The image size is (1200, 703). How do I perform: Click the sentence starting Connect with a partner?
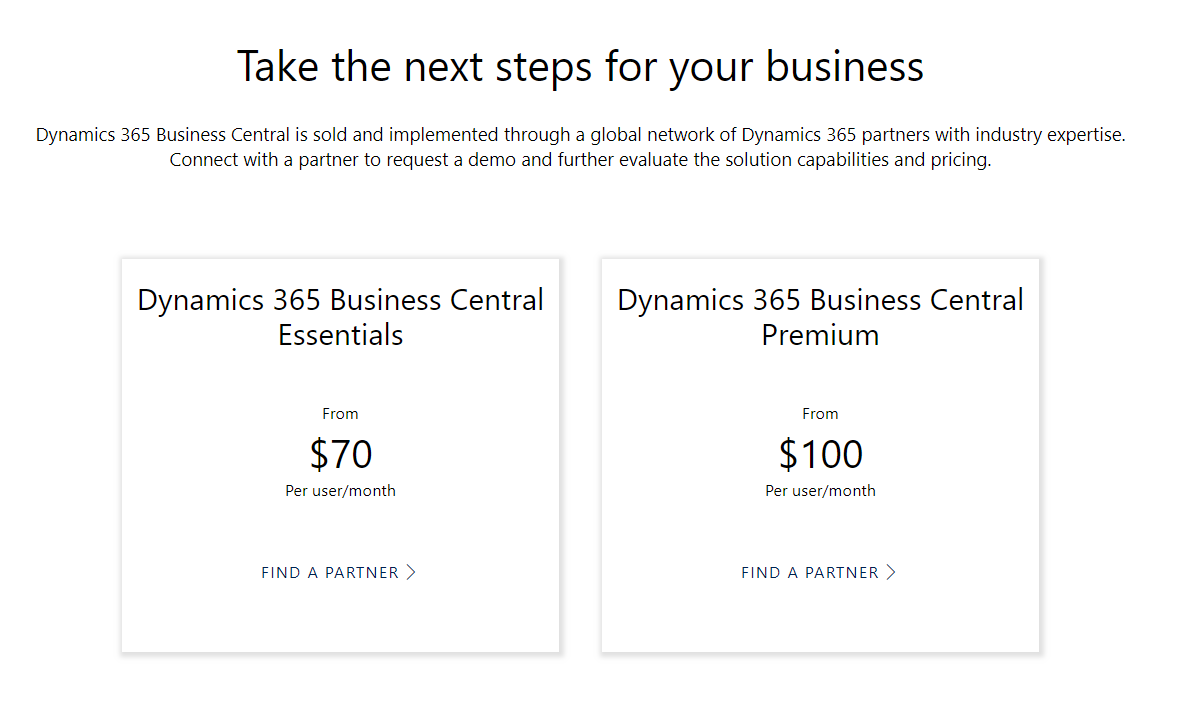click(x=580, y=160)
